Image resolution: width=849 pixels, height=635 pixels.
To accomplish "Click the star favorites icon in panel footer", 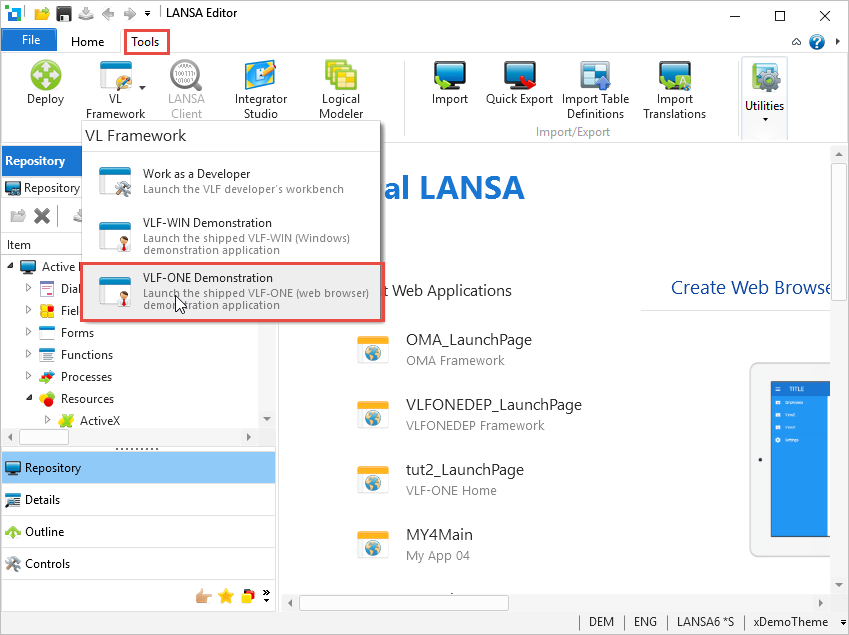I will [x=226, y=596].
